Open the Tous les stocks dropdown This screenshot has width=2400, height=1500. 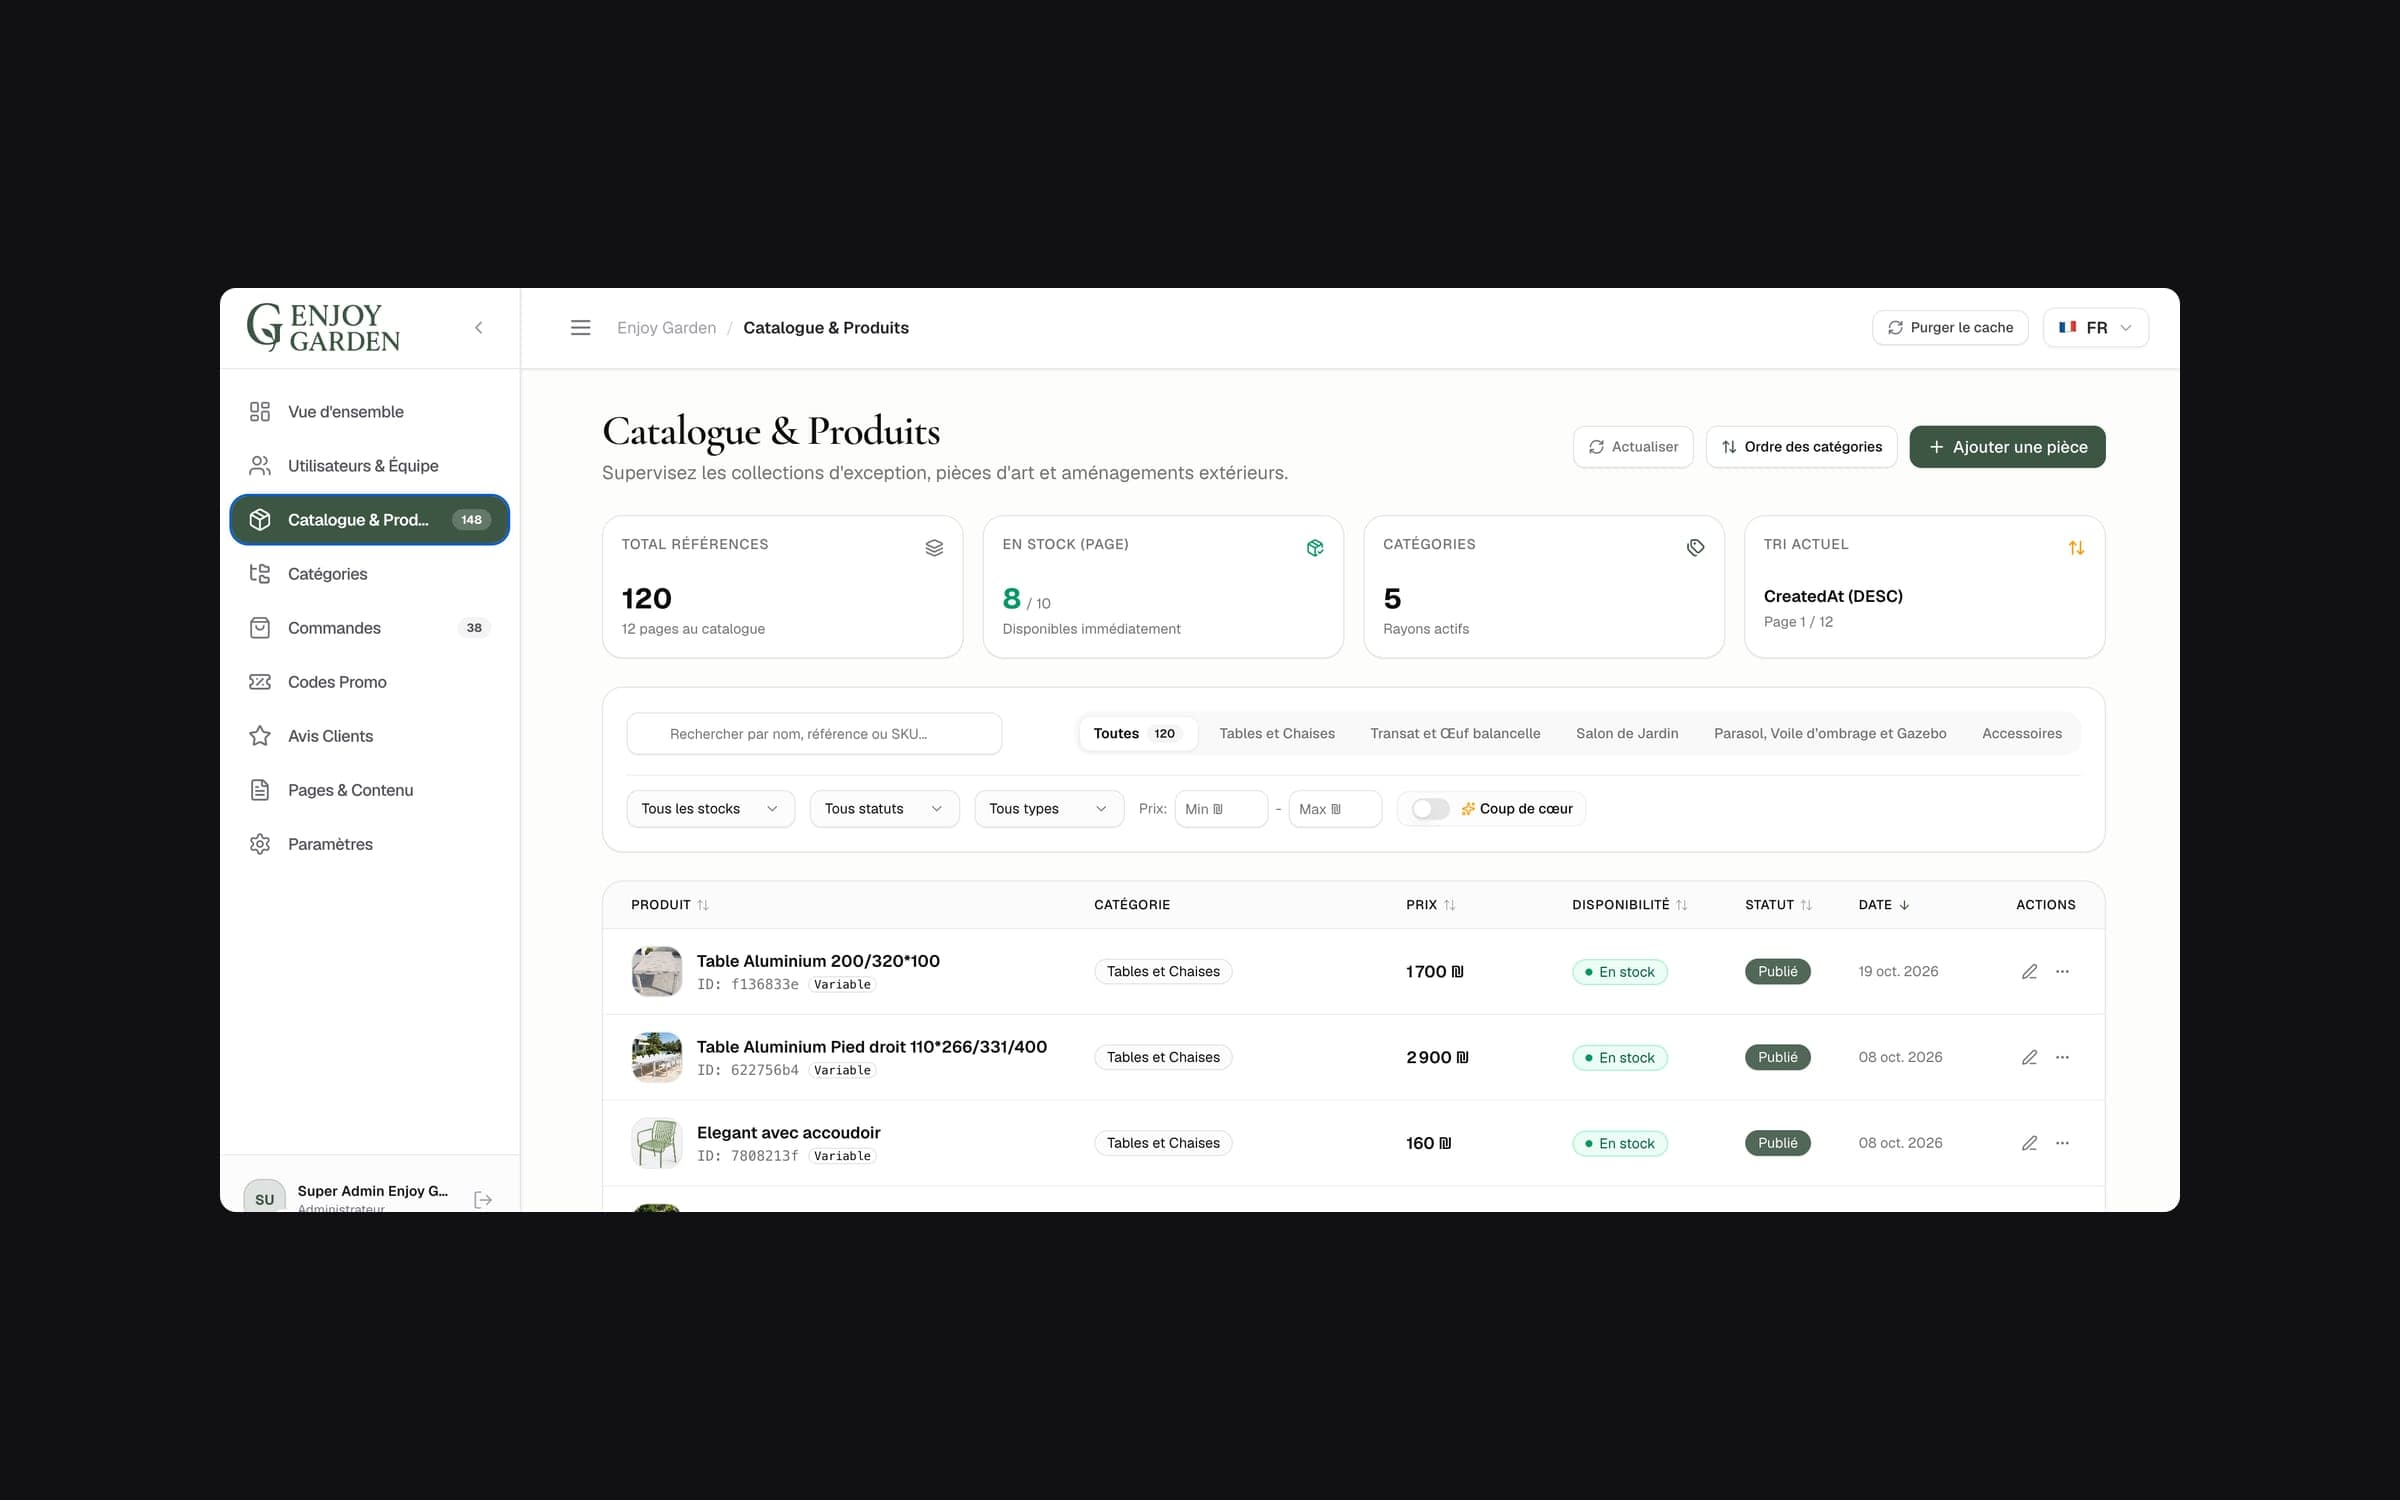(x=710, y=809)
